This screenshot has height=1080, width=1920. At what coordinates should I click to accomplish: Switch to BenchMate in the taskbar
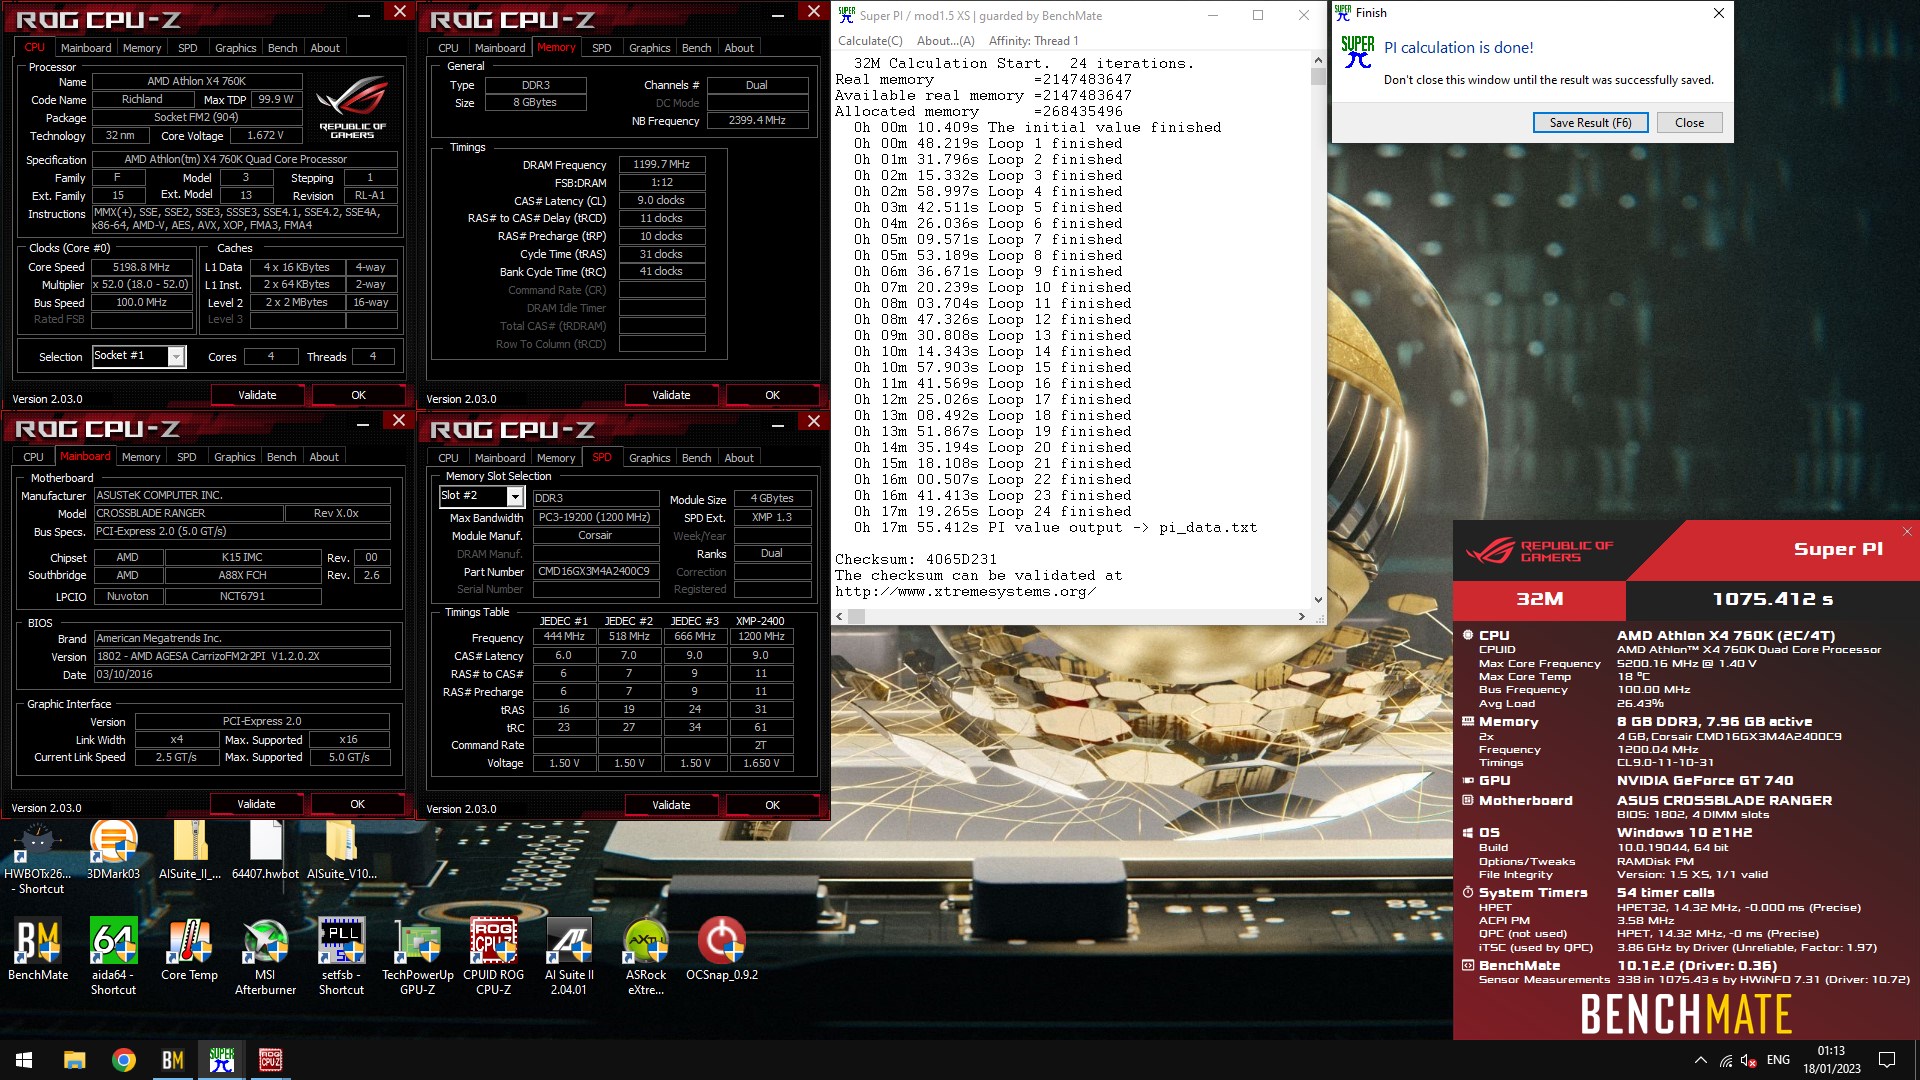tap(173, 1060)
